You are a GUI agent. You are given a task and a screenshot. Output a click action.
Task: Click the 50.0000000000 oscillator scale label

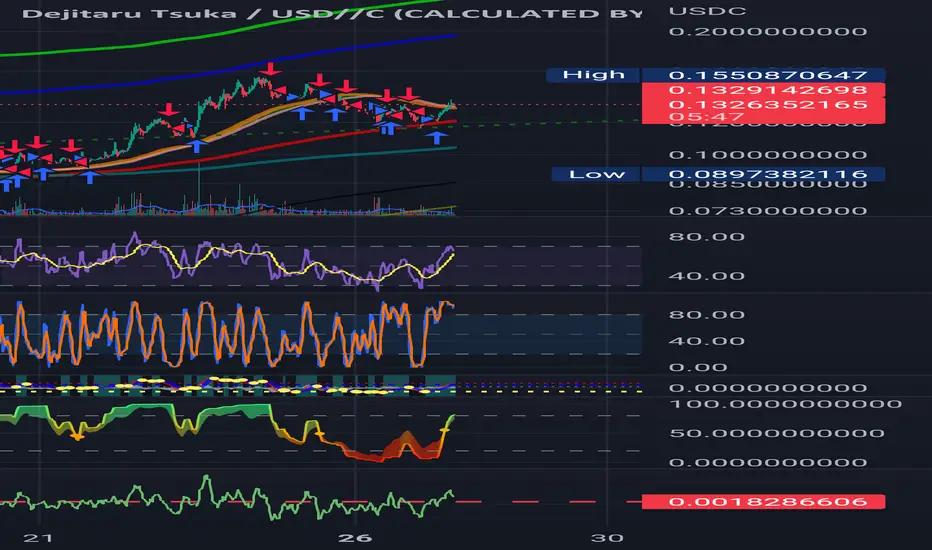point(777,433)
